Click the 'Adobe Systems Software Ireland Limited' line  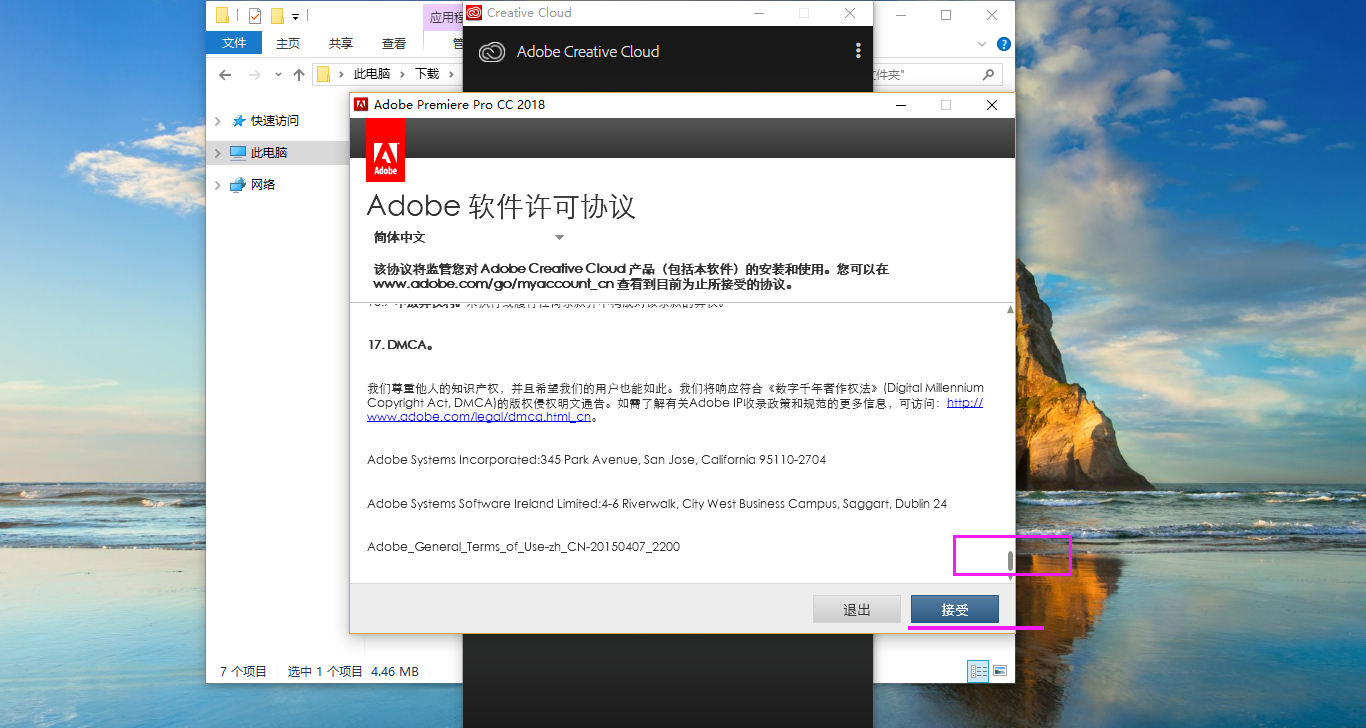[657, 504]
